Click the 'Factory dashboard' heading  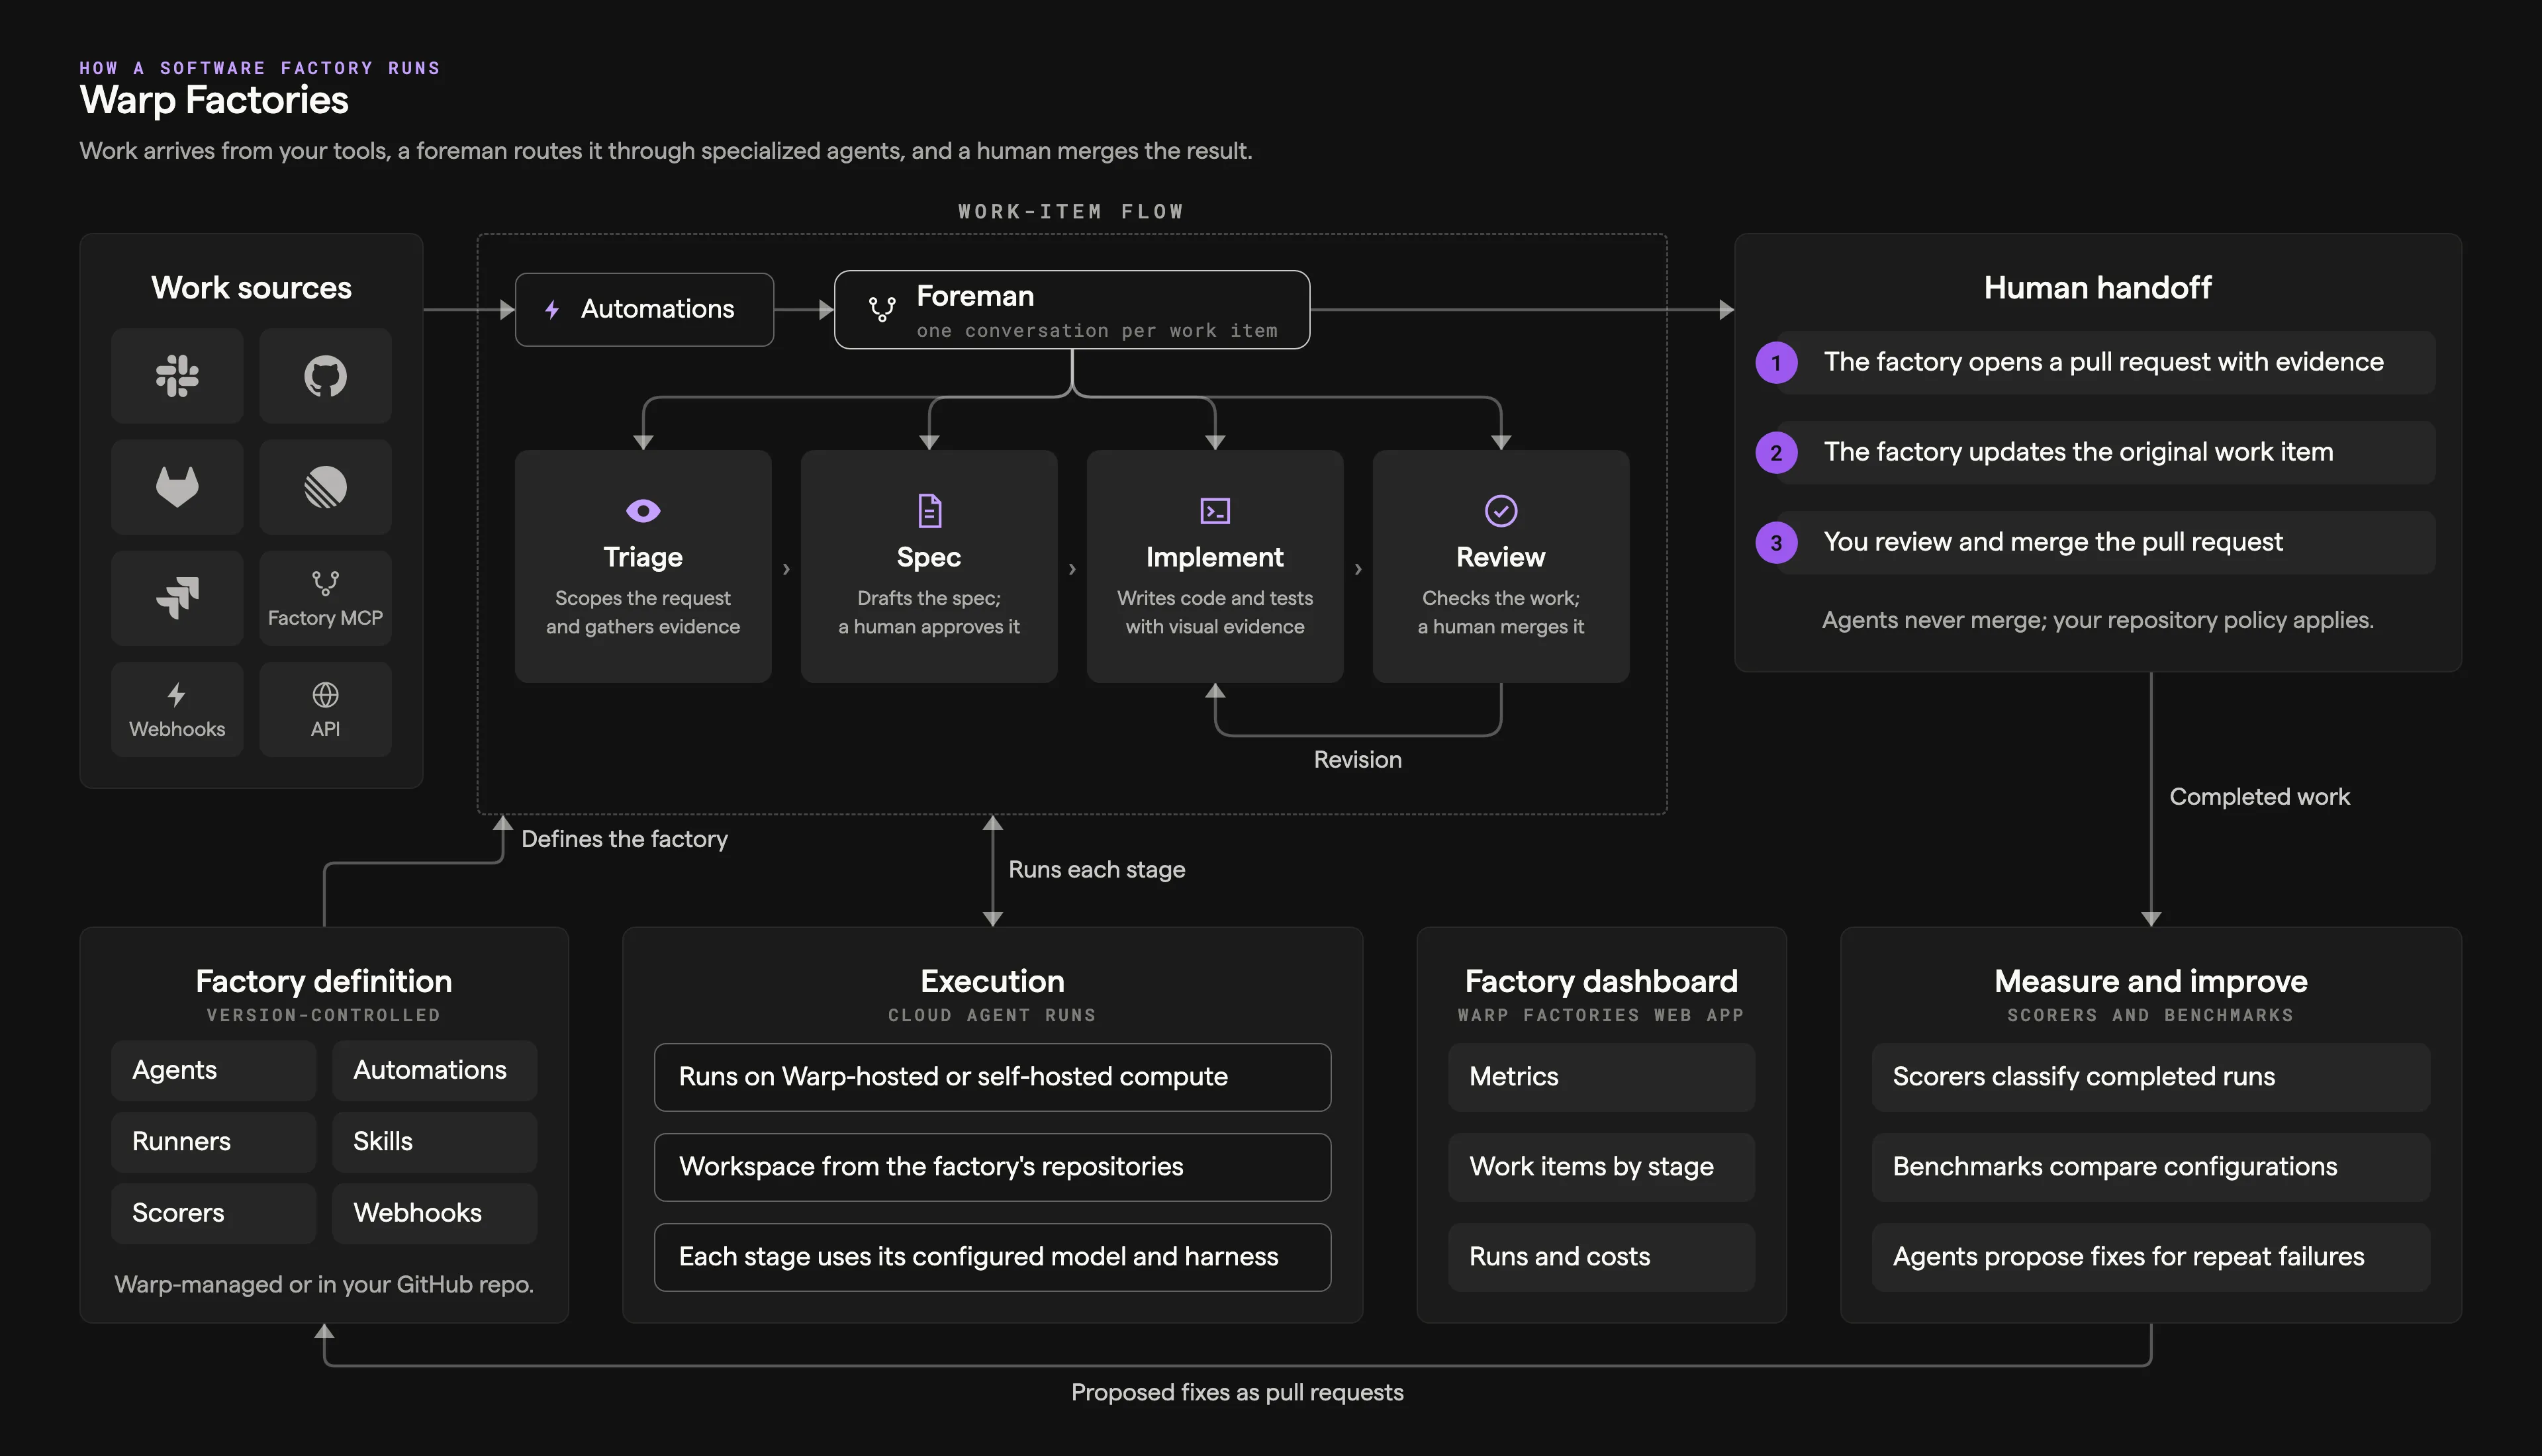pos(1601,981)
